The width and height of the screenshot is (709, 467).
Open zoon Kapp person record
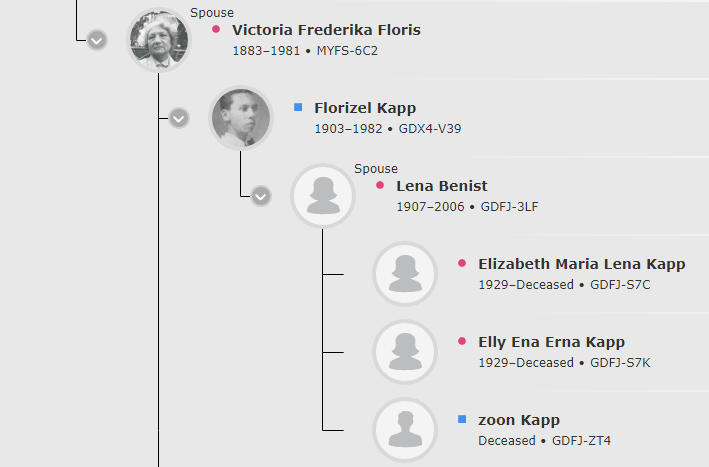pyautogui.click(x=519, y=420)
